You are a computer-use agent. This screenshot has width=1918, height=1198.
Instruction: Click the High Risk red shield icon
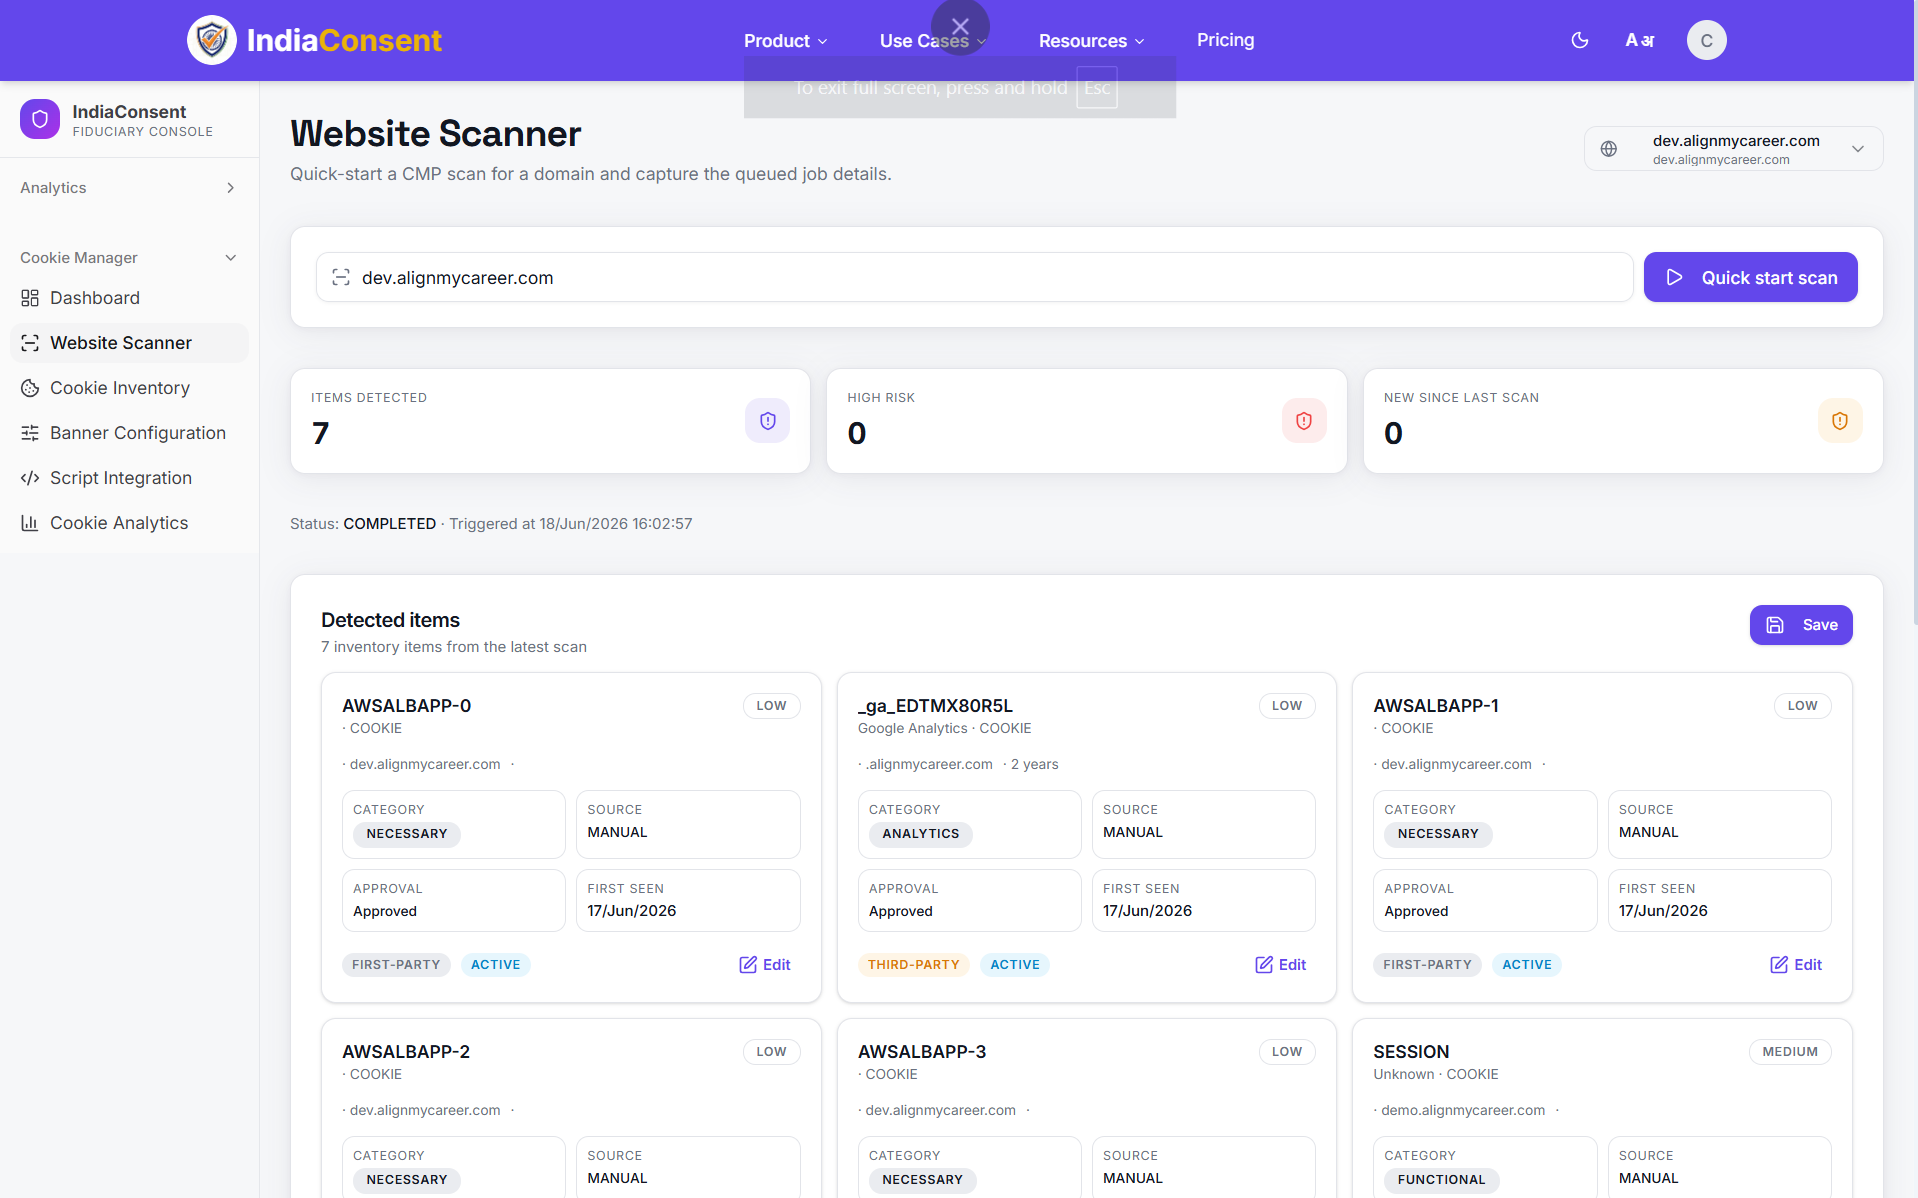(1304, 421)
